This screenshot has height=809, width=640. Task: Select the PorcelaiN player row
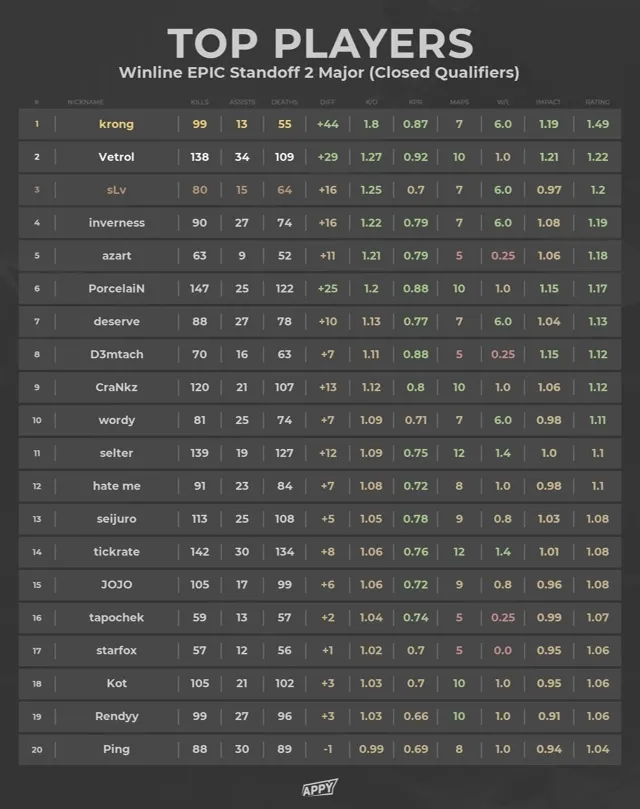320,288
